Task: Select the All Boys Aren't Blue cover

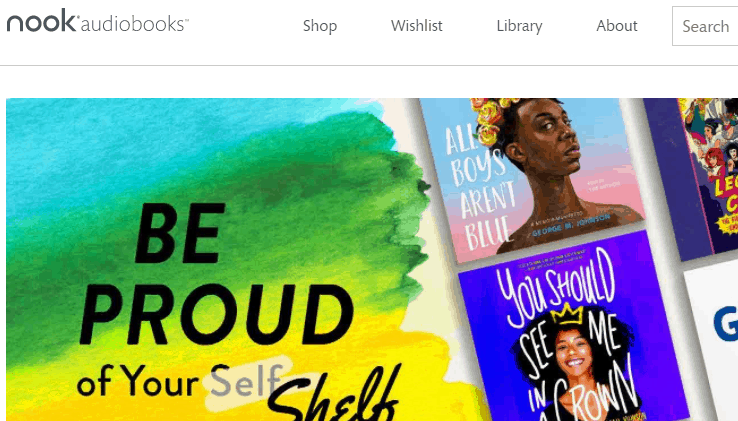Action: [x=532, y=177]
